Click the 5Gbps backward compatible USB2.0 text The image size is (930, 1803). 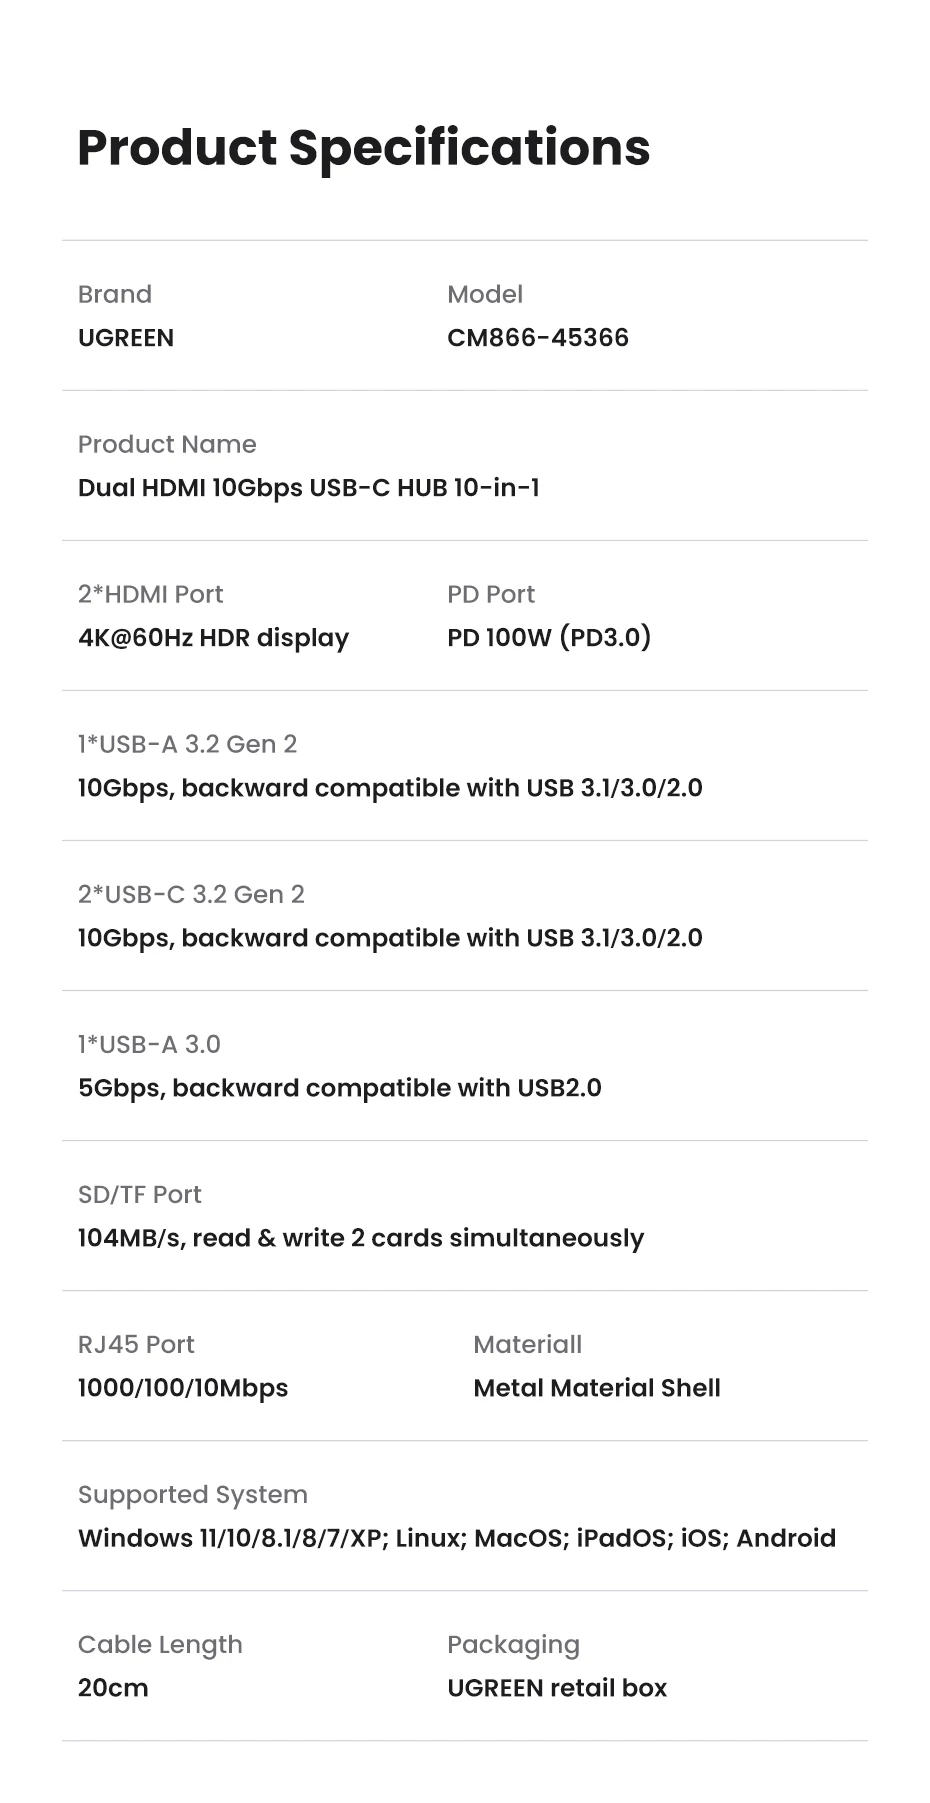click(340, 1088)
